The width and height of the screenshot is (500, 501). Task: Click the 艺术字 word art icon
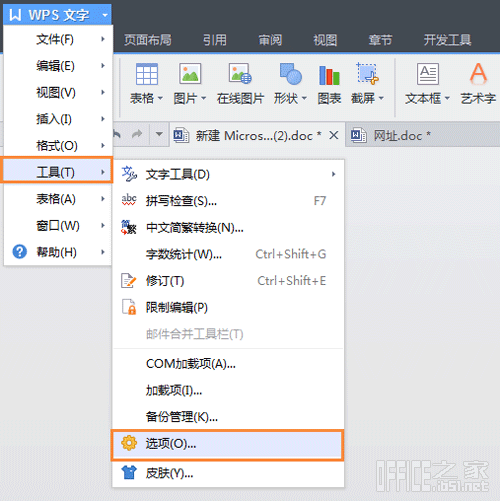pos(478,73)
